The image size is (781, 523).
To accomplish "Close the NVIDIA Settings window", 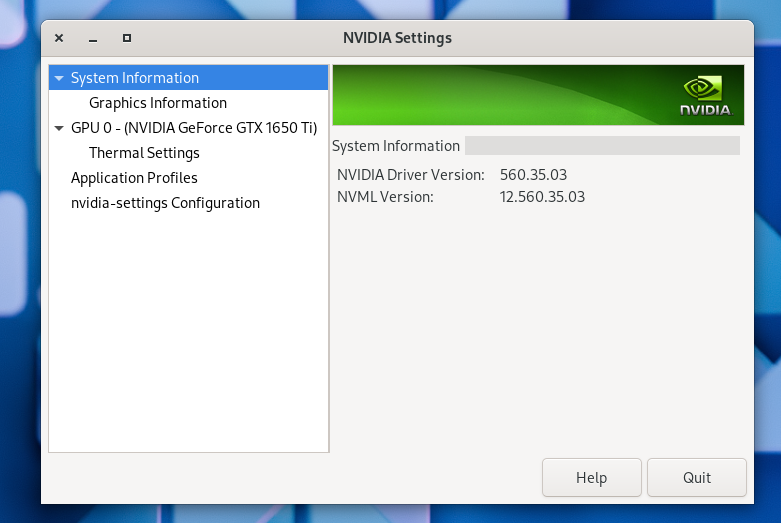I will [x=59, y=38].
